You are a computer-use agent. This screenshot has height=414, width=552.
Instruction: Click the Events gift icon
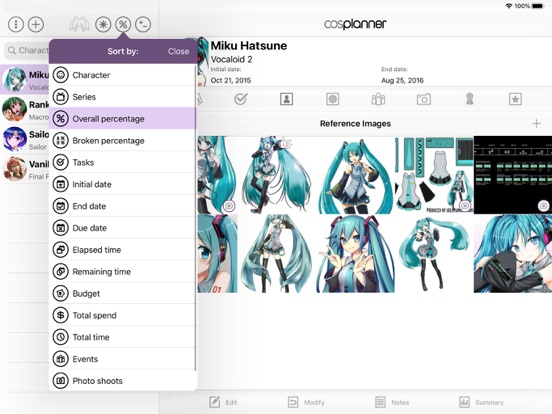click(x=61, y=359)
